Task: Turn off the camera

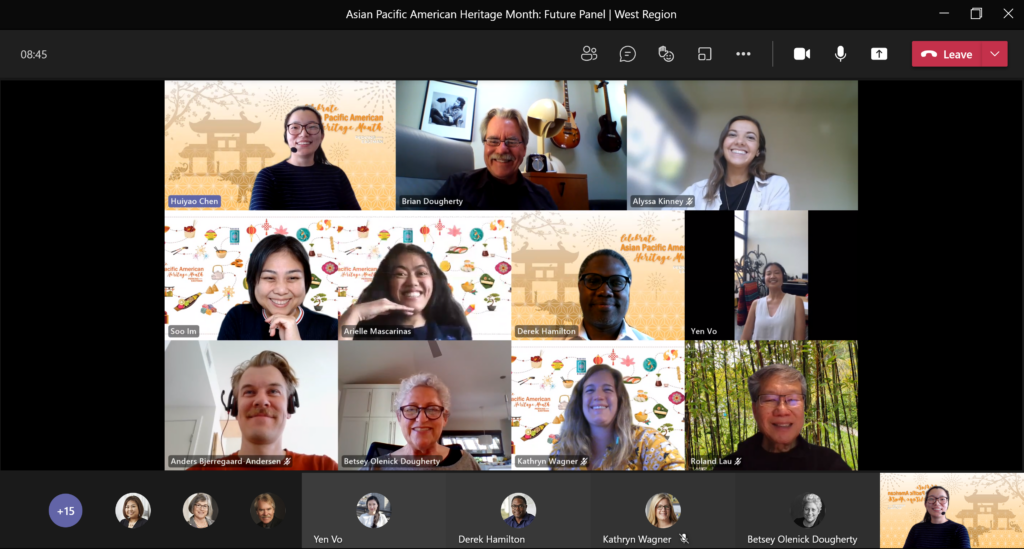Action: pos(802,54)
